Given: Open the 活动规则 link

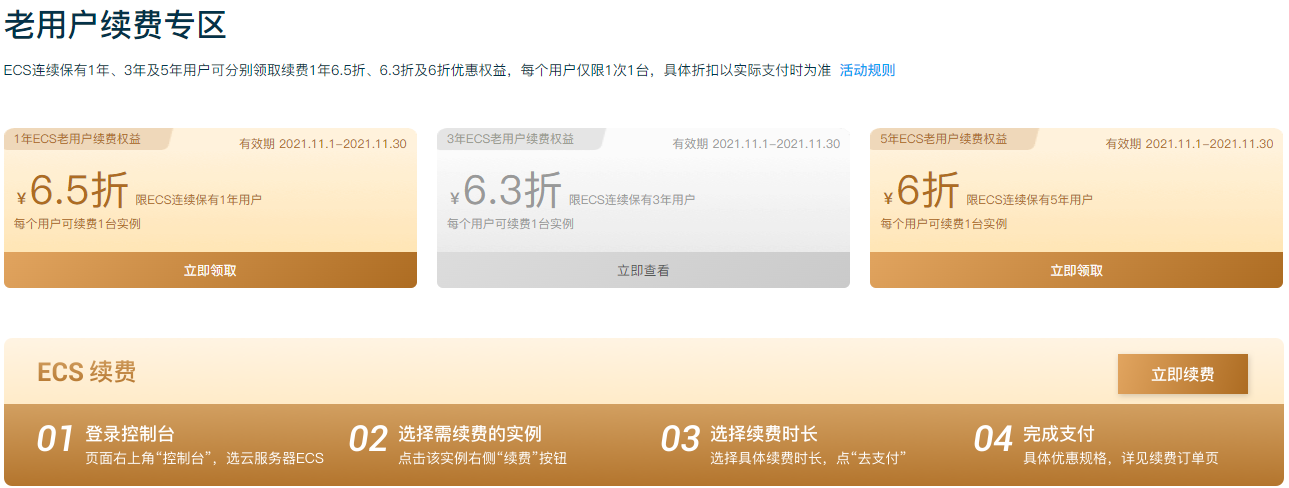Looking at the screenshot, I should point(867,70).
